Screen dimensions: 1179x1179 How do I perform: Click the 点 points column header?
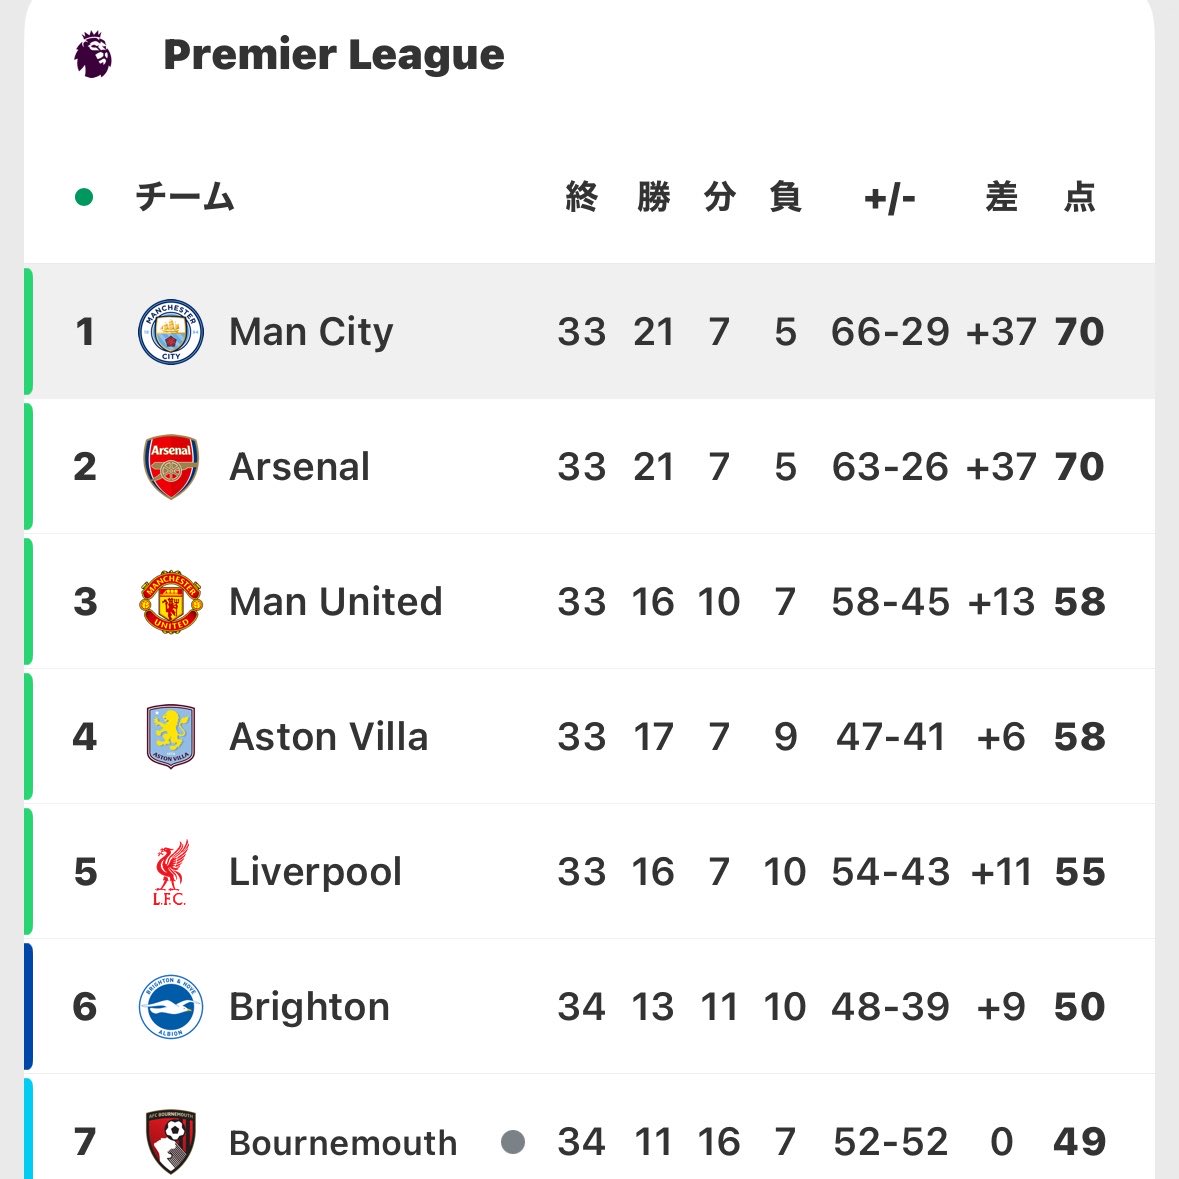tap(1079, 197)
